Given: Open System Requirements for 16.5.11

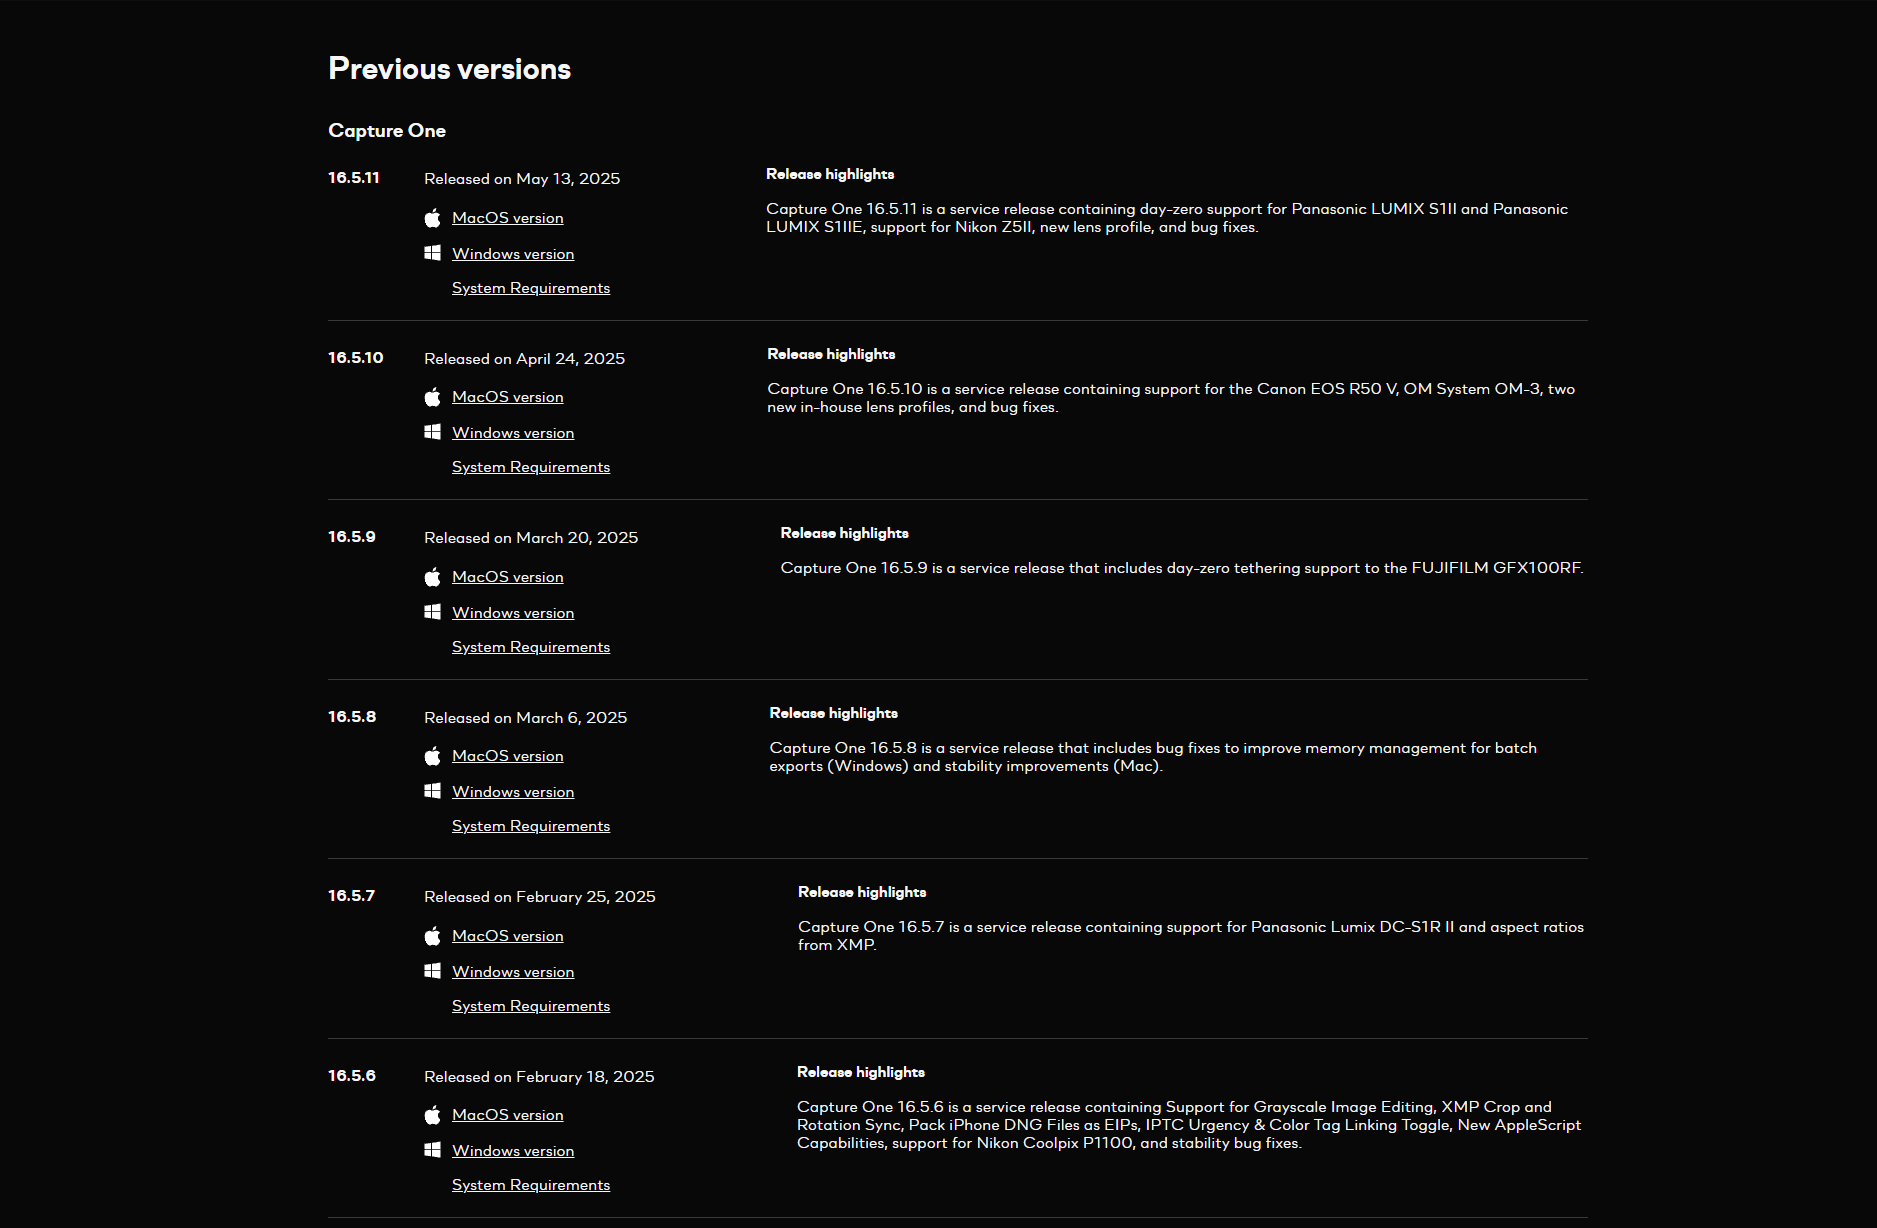Looking at the screenshot, I should (x=531, y=288).
